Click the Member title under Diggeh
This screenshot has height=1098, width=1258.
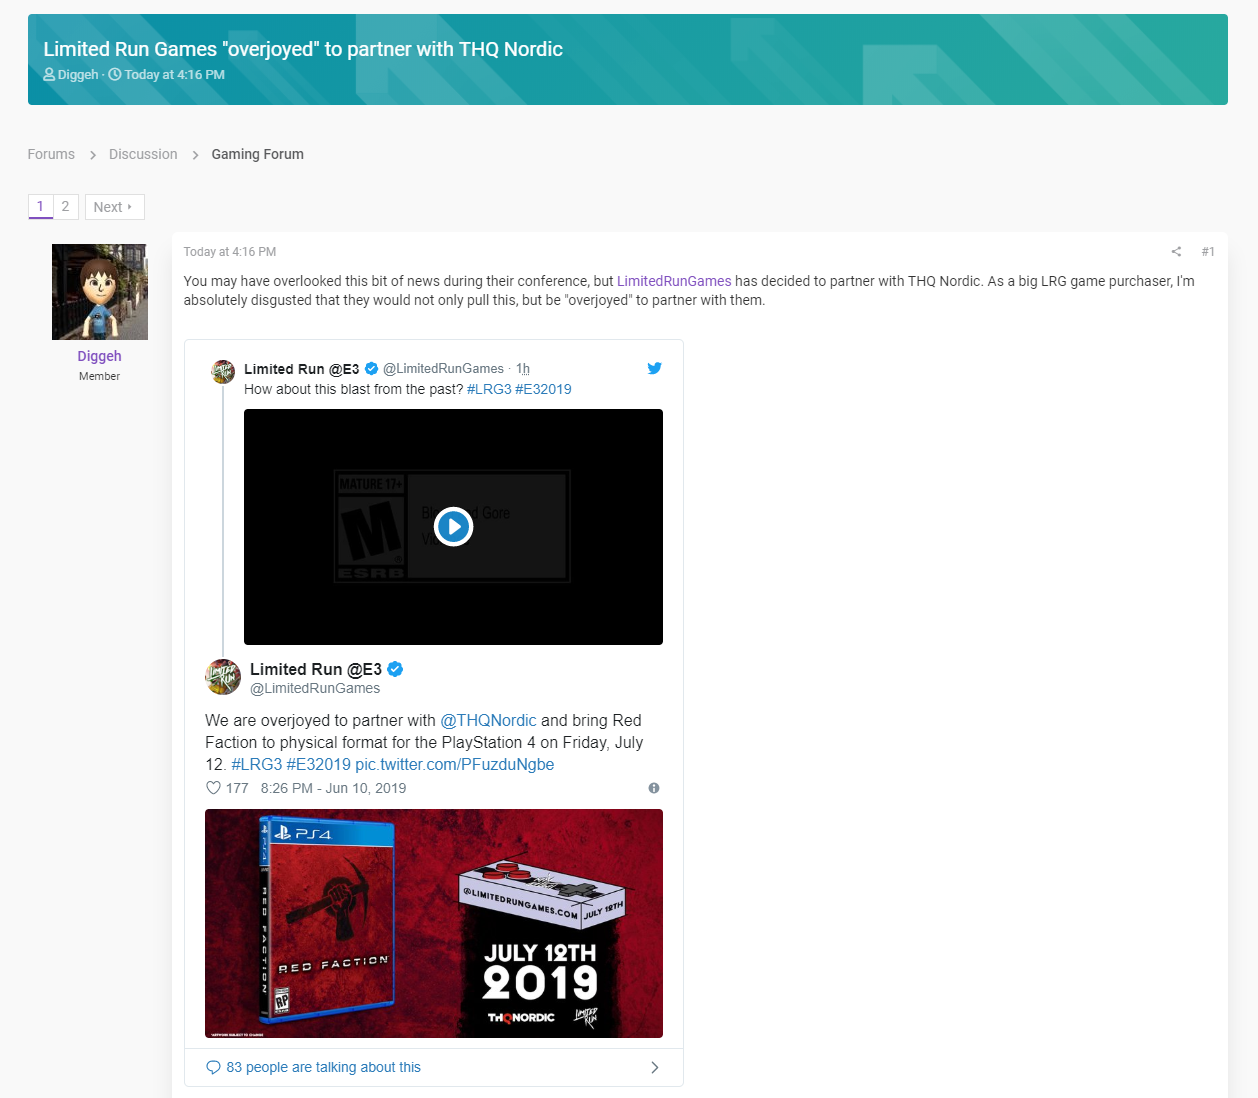click(x=99, y=376)
